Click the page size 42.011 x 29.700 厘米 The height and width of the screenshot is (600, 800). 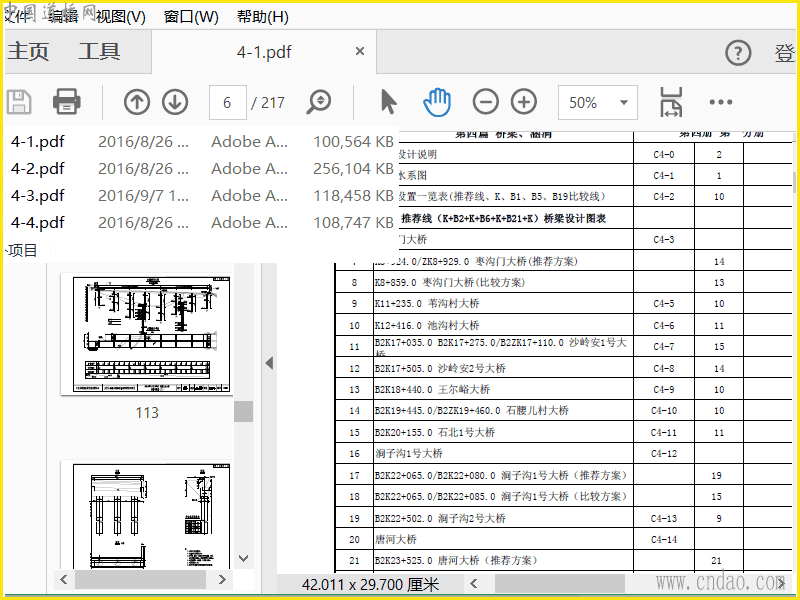[370, 584]
